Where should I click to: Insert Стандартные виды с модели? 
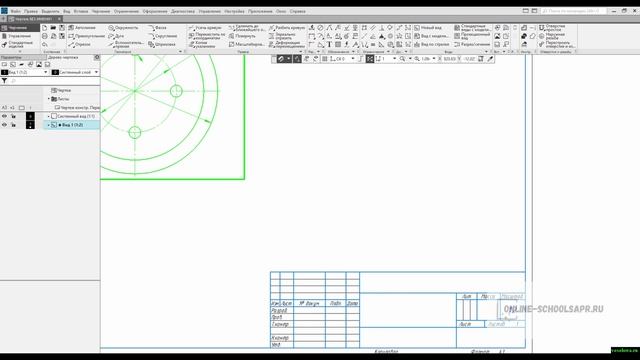click(472, 28)
